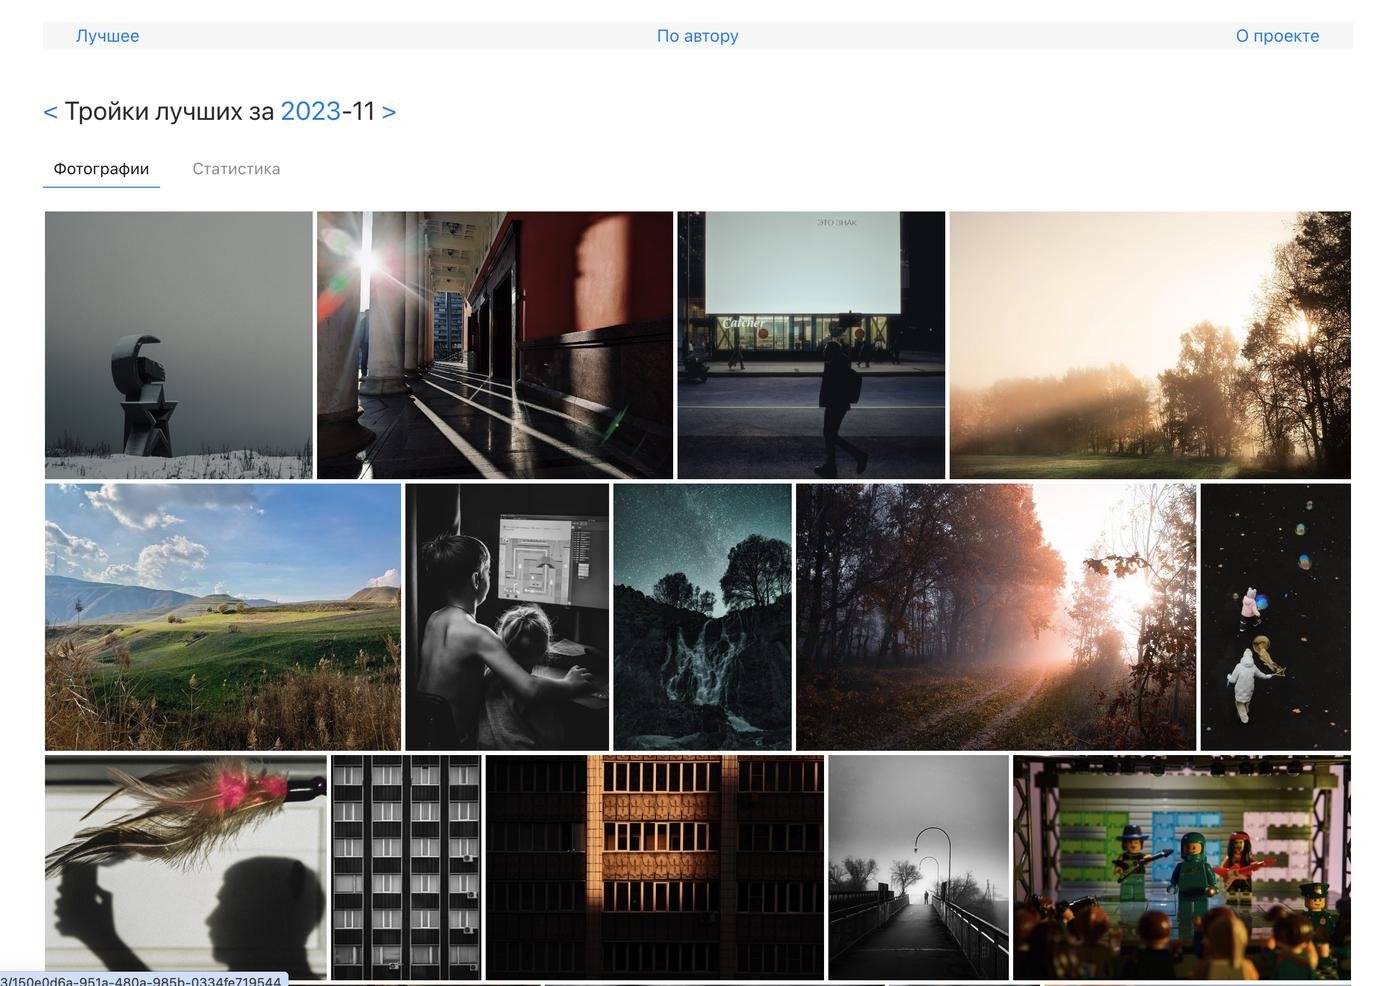Viewport: 1400px width, 986px height.
Task: Open the black-and-white children at computer photo
Action: pyautogui.click(x=506, y=617)
